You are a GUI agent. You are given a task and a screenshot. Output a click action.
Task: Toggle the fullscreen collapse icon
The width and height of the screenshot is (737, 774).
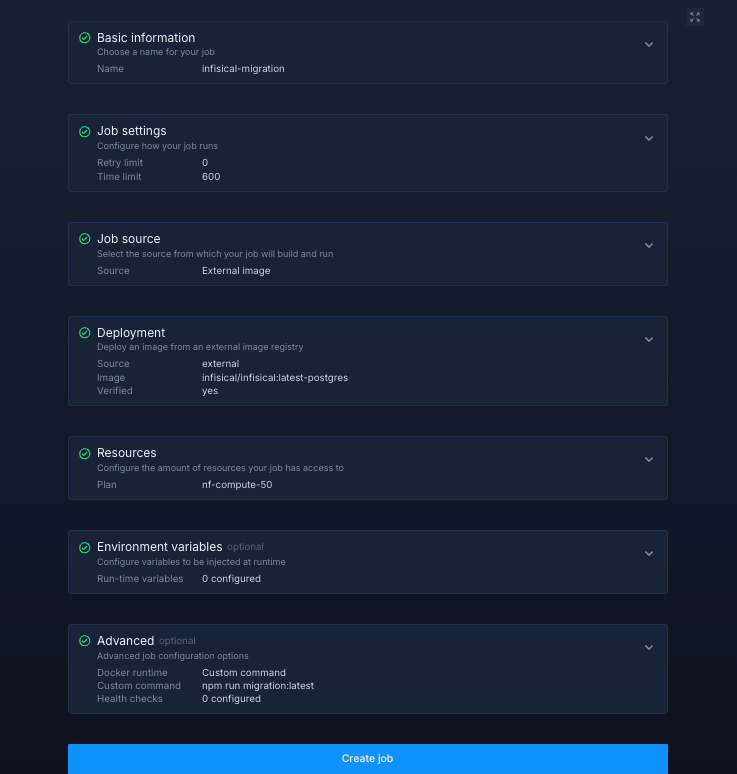[695, 17]
